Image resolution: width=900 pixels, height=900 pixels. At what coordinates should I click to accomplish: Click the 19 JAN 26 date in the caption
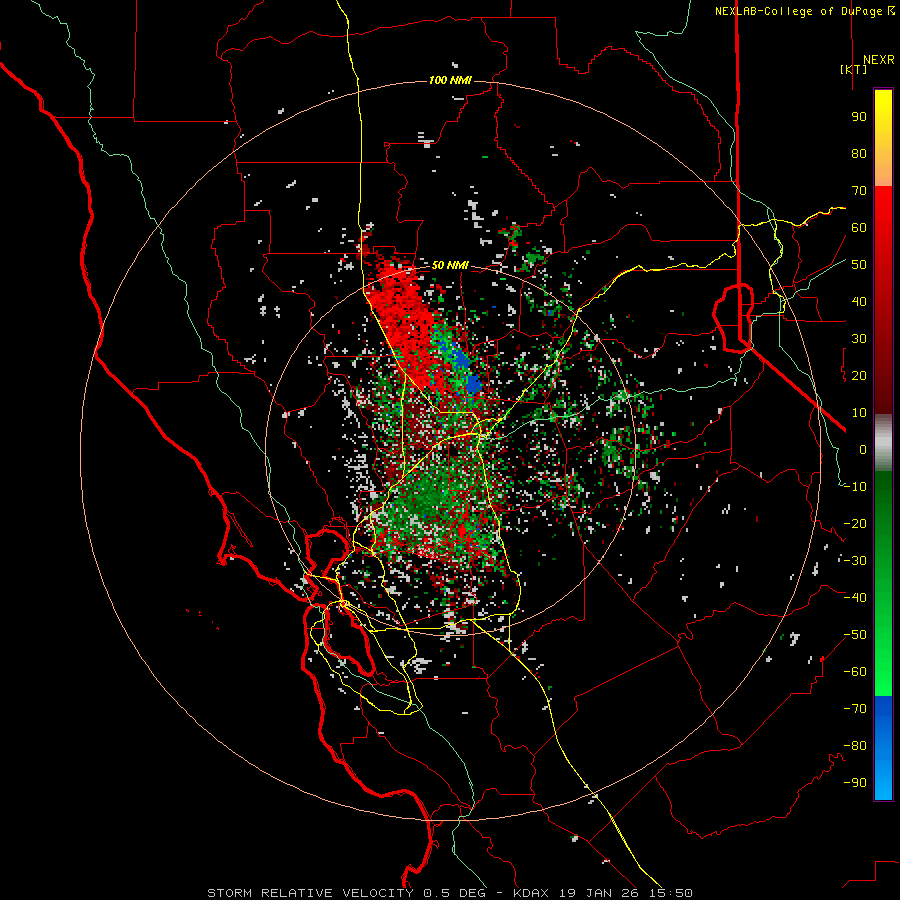point(598,893)
